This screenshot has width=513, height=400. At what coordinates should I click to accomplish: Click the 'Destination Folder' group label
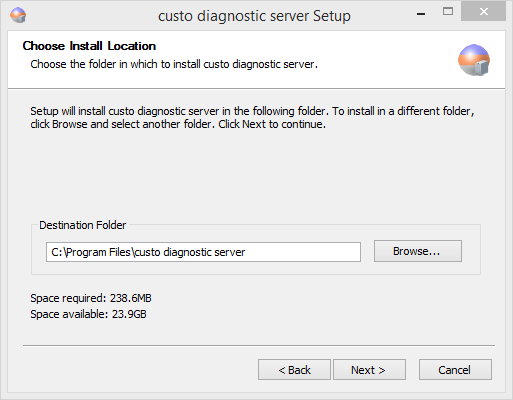[x=83, y=225]
